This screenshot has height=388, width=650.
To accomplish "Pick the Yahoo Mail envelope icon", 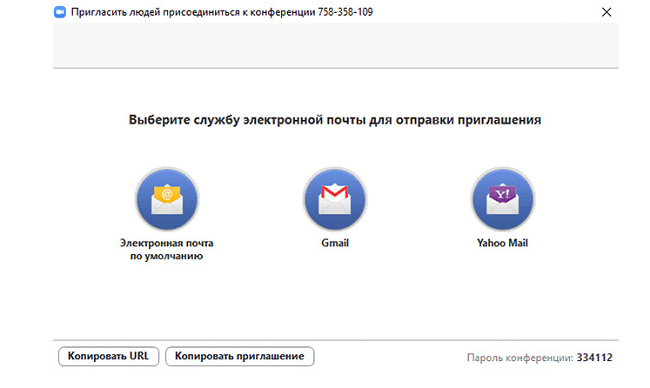I will (502, 199).
